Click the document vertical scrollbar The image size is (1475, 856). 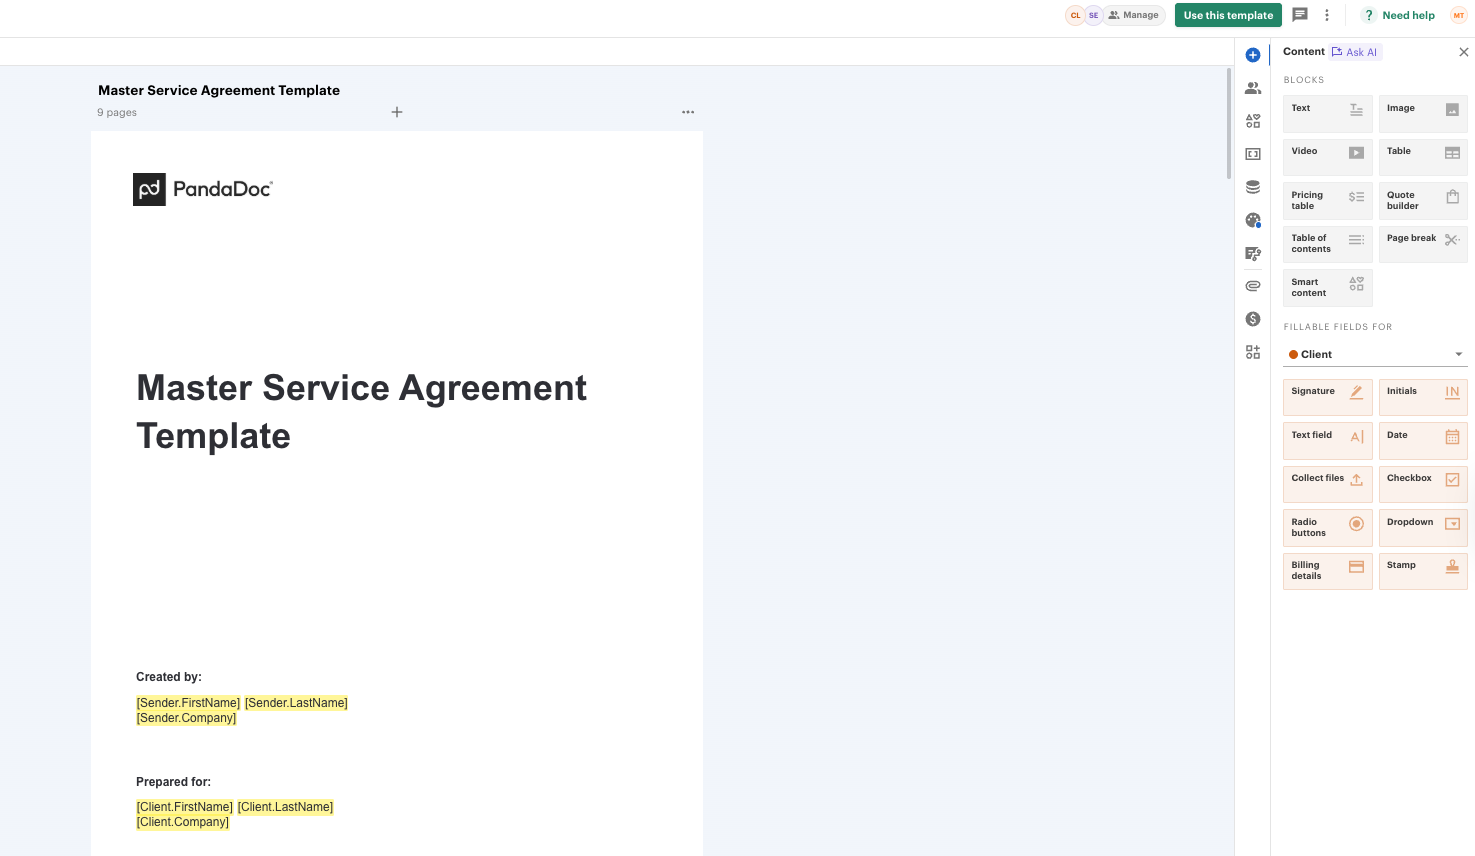1229,123
